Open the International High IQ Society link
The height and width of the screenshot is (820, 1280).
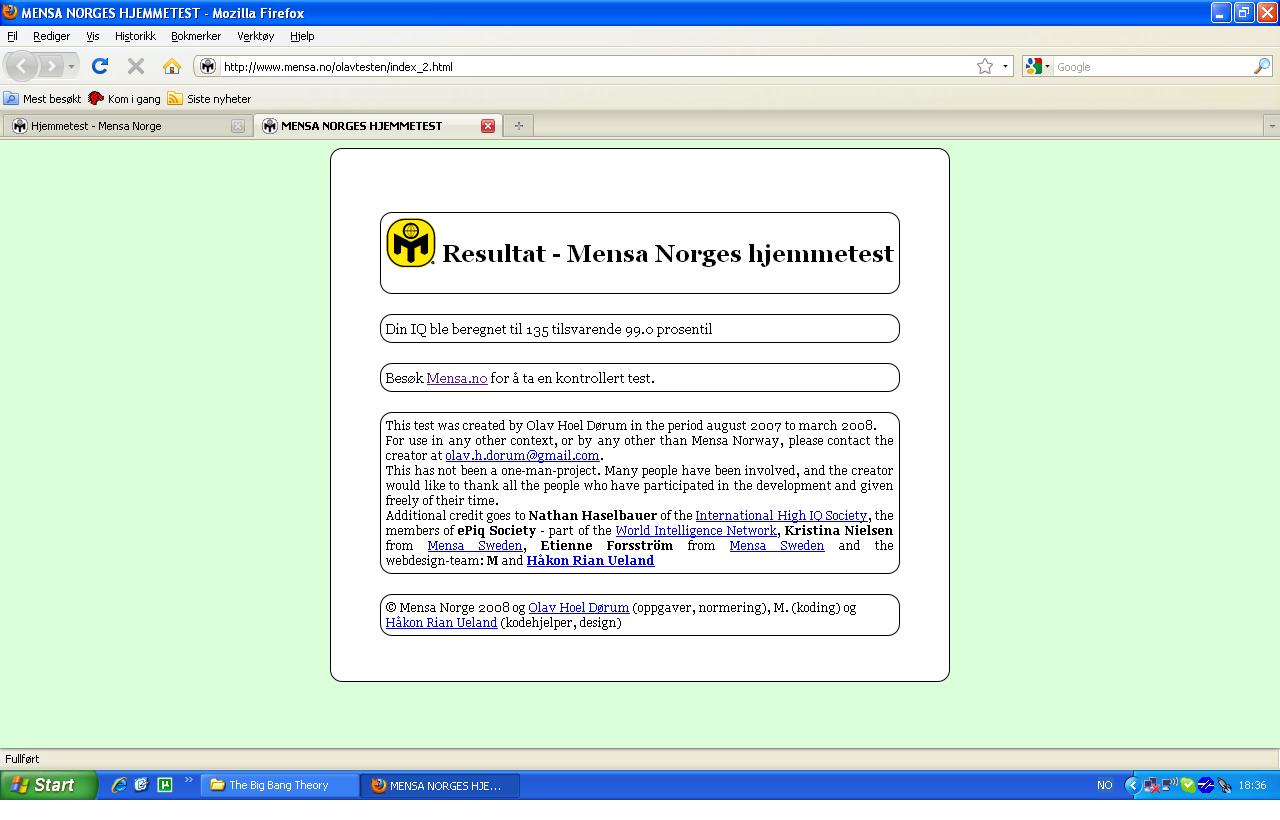[x=781, y=515]
